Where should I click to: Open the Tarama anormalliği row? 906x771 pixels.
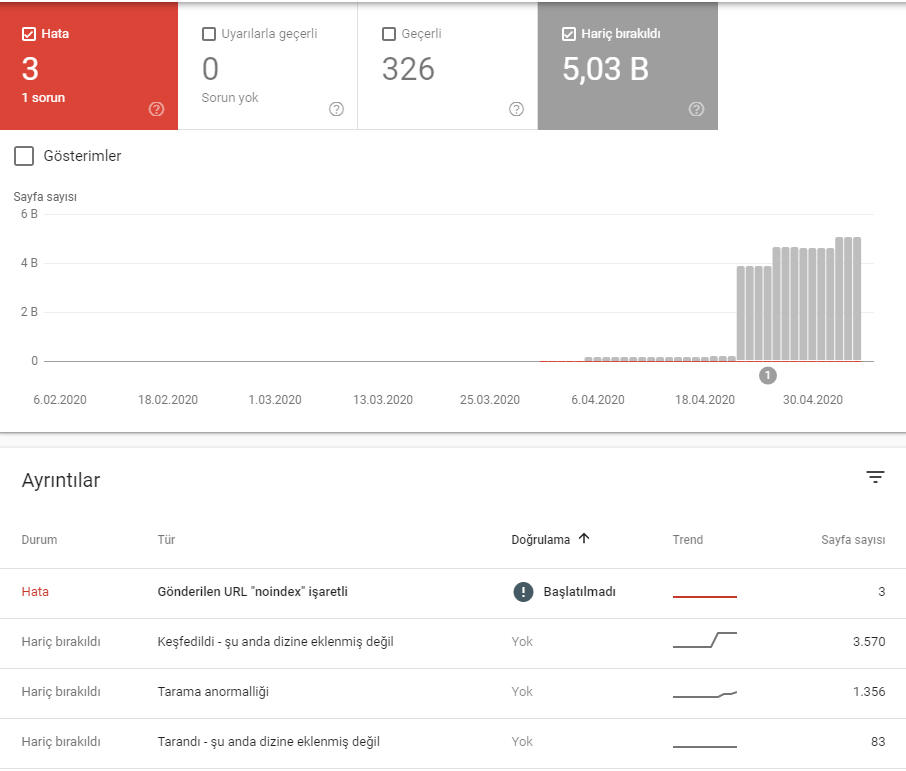(x=453, y=694)
